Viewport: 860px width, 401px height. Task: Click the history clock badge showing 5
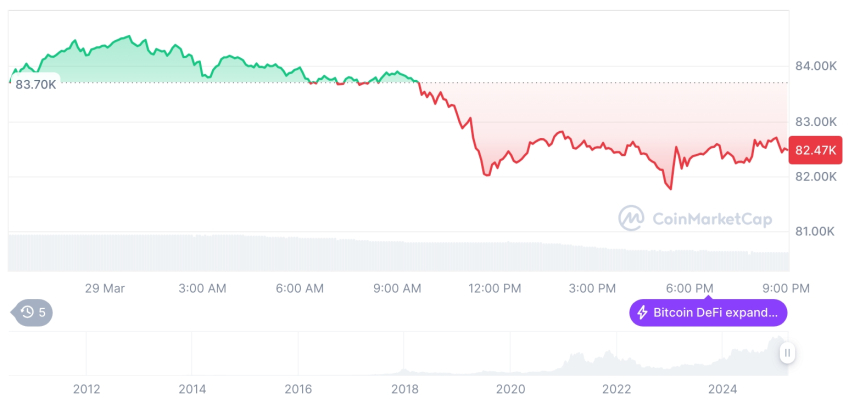(33, 313)
